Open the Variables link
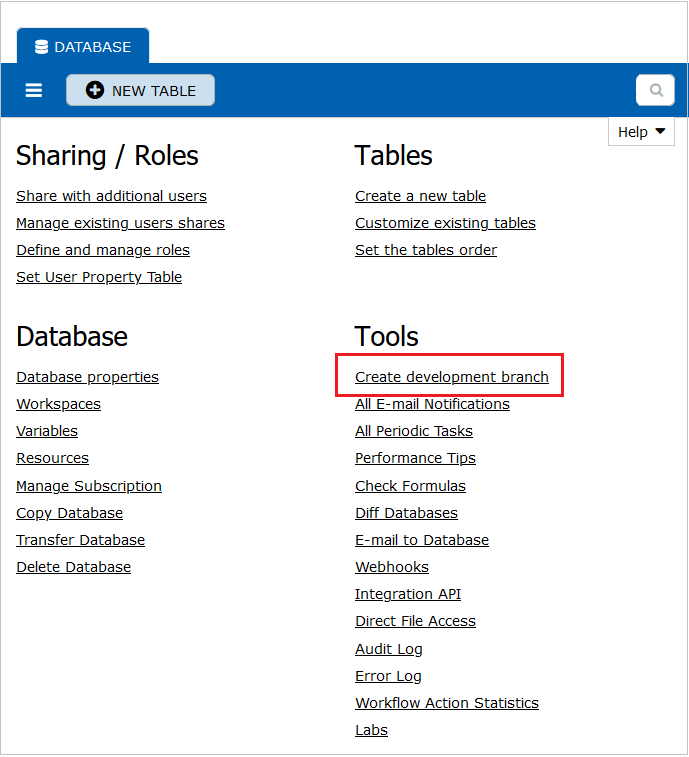689x757 pixels. [x=47, y=431]
